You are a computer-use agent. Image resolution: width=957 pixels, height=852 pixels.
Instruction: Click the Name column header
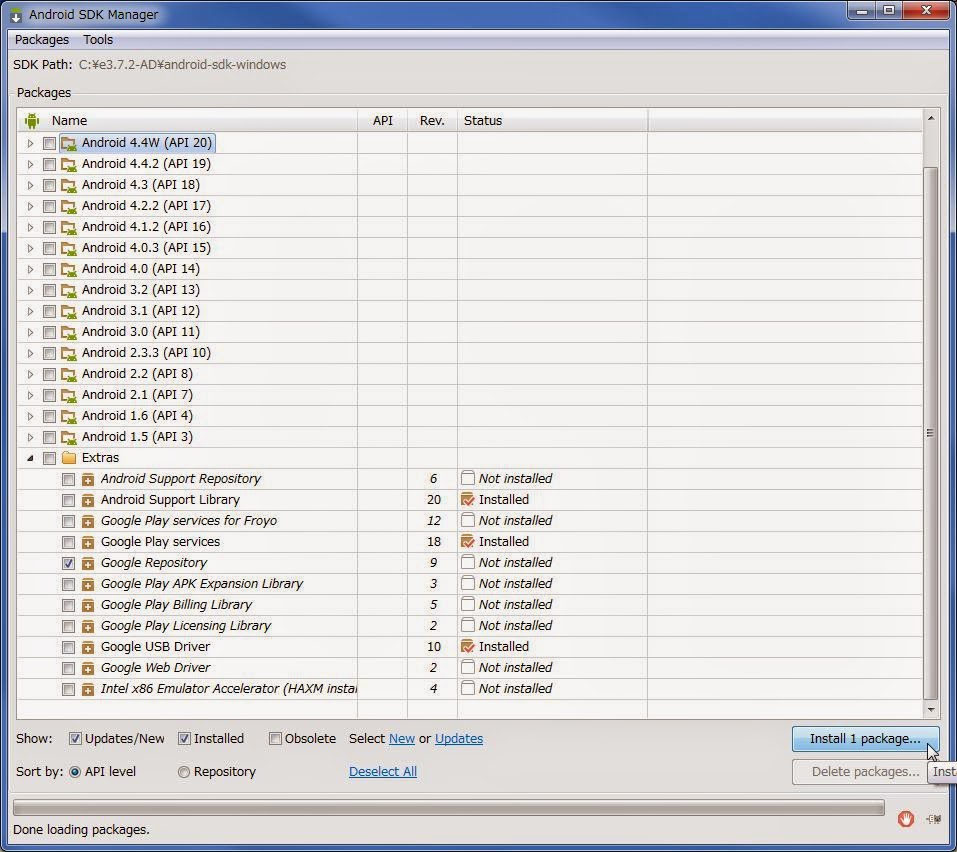coord(188,120)
